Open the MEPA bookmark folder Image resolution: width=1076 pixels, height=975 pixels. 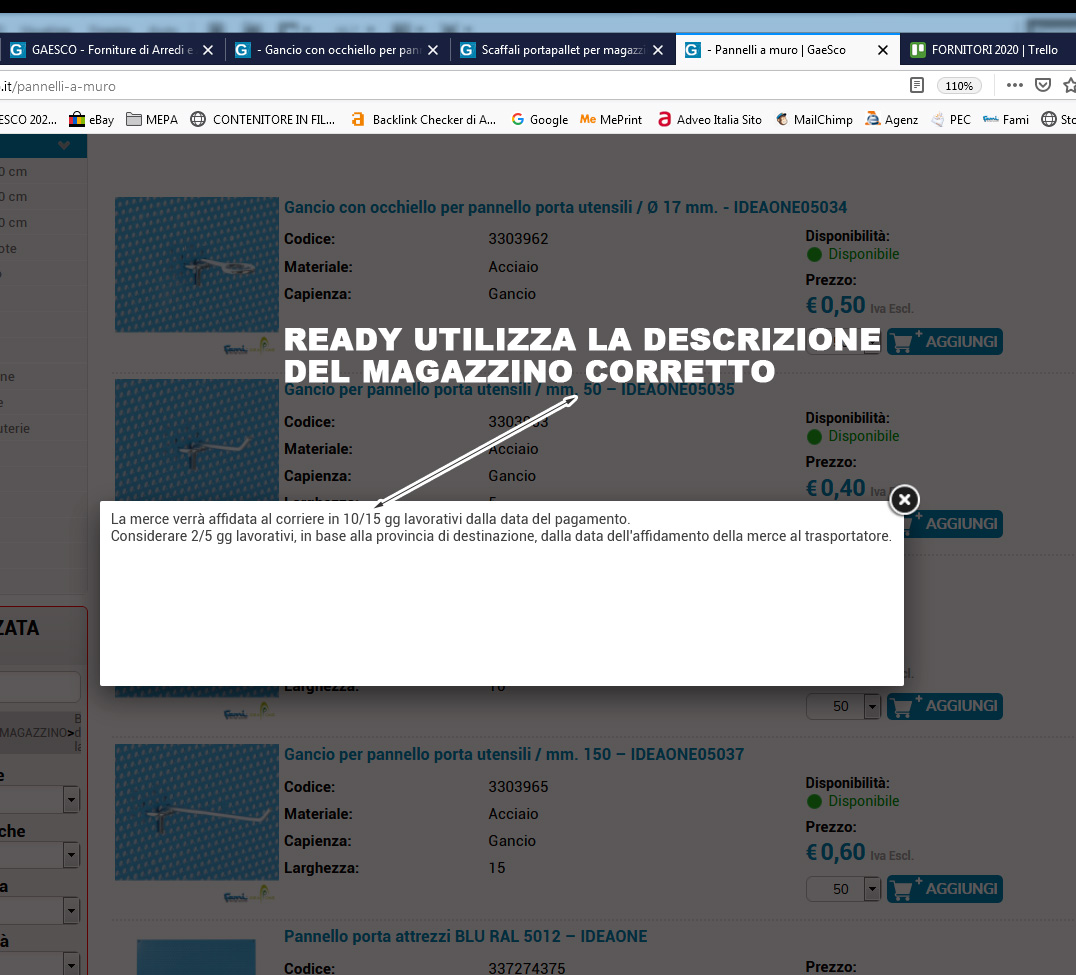[x=152, y=119]
